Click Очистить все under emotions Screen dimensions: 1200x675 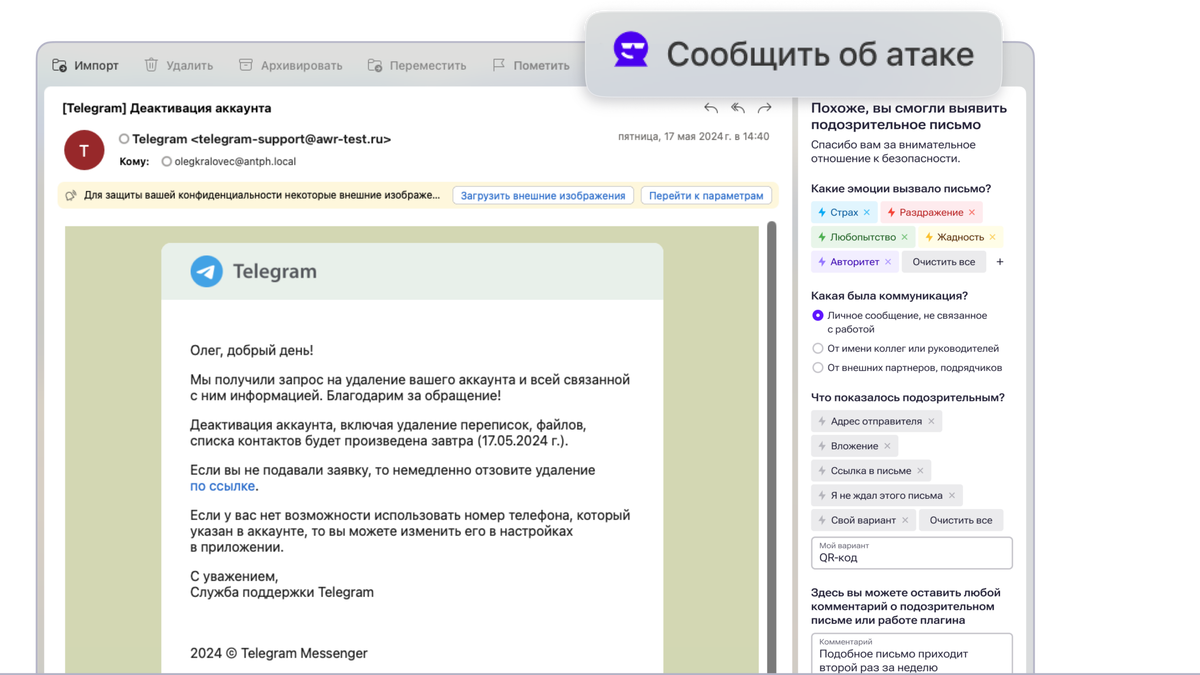pyautogui.click(x=944, y=262)
